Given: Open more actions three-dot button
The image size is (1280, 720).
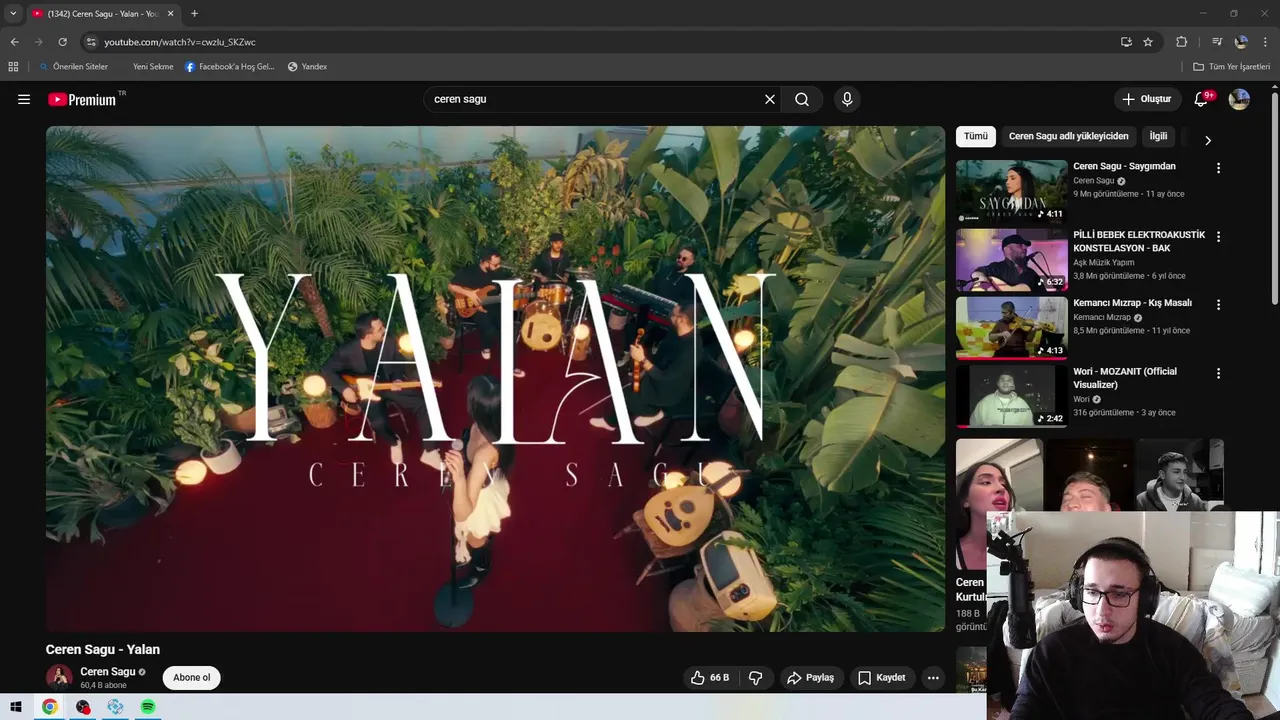Looking at the screenshot, I should 933,678.
